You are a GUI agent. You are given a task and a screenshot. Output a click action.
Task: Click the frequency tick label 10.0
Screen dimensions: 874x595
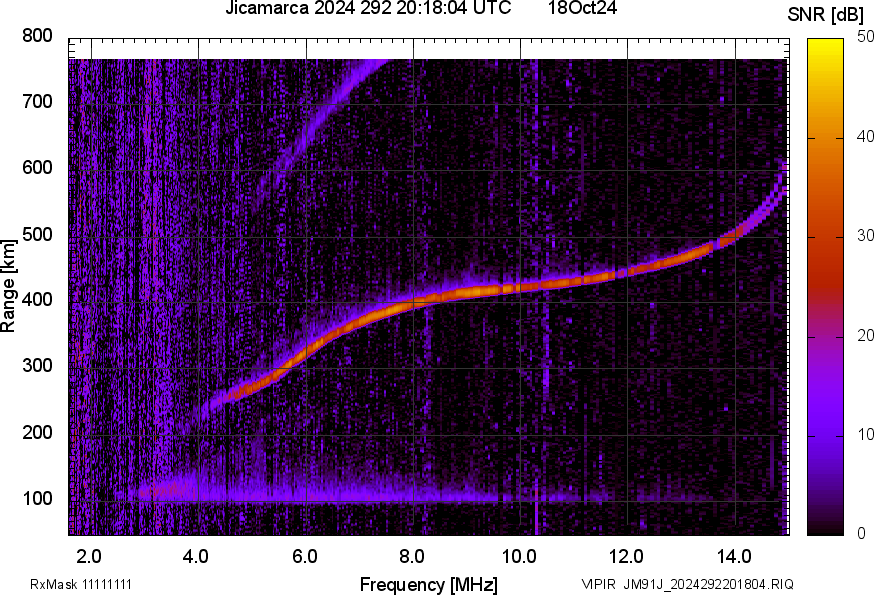point(519,556)
